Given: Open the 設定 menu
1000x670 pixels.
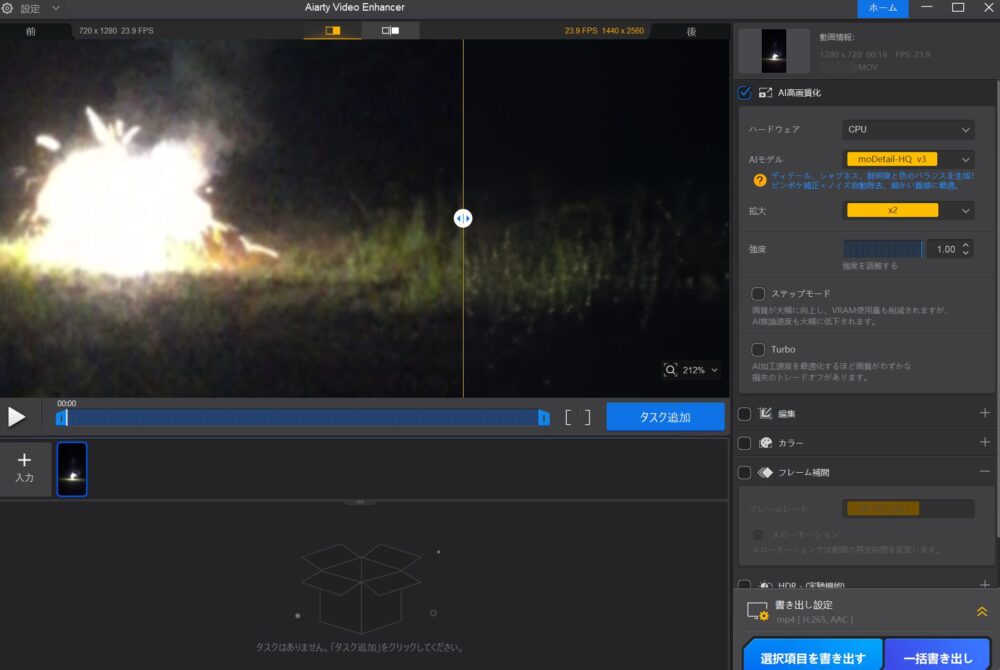Looking at the screenshot, I should (31, 8).
